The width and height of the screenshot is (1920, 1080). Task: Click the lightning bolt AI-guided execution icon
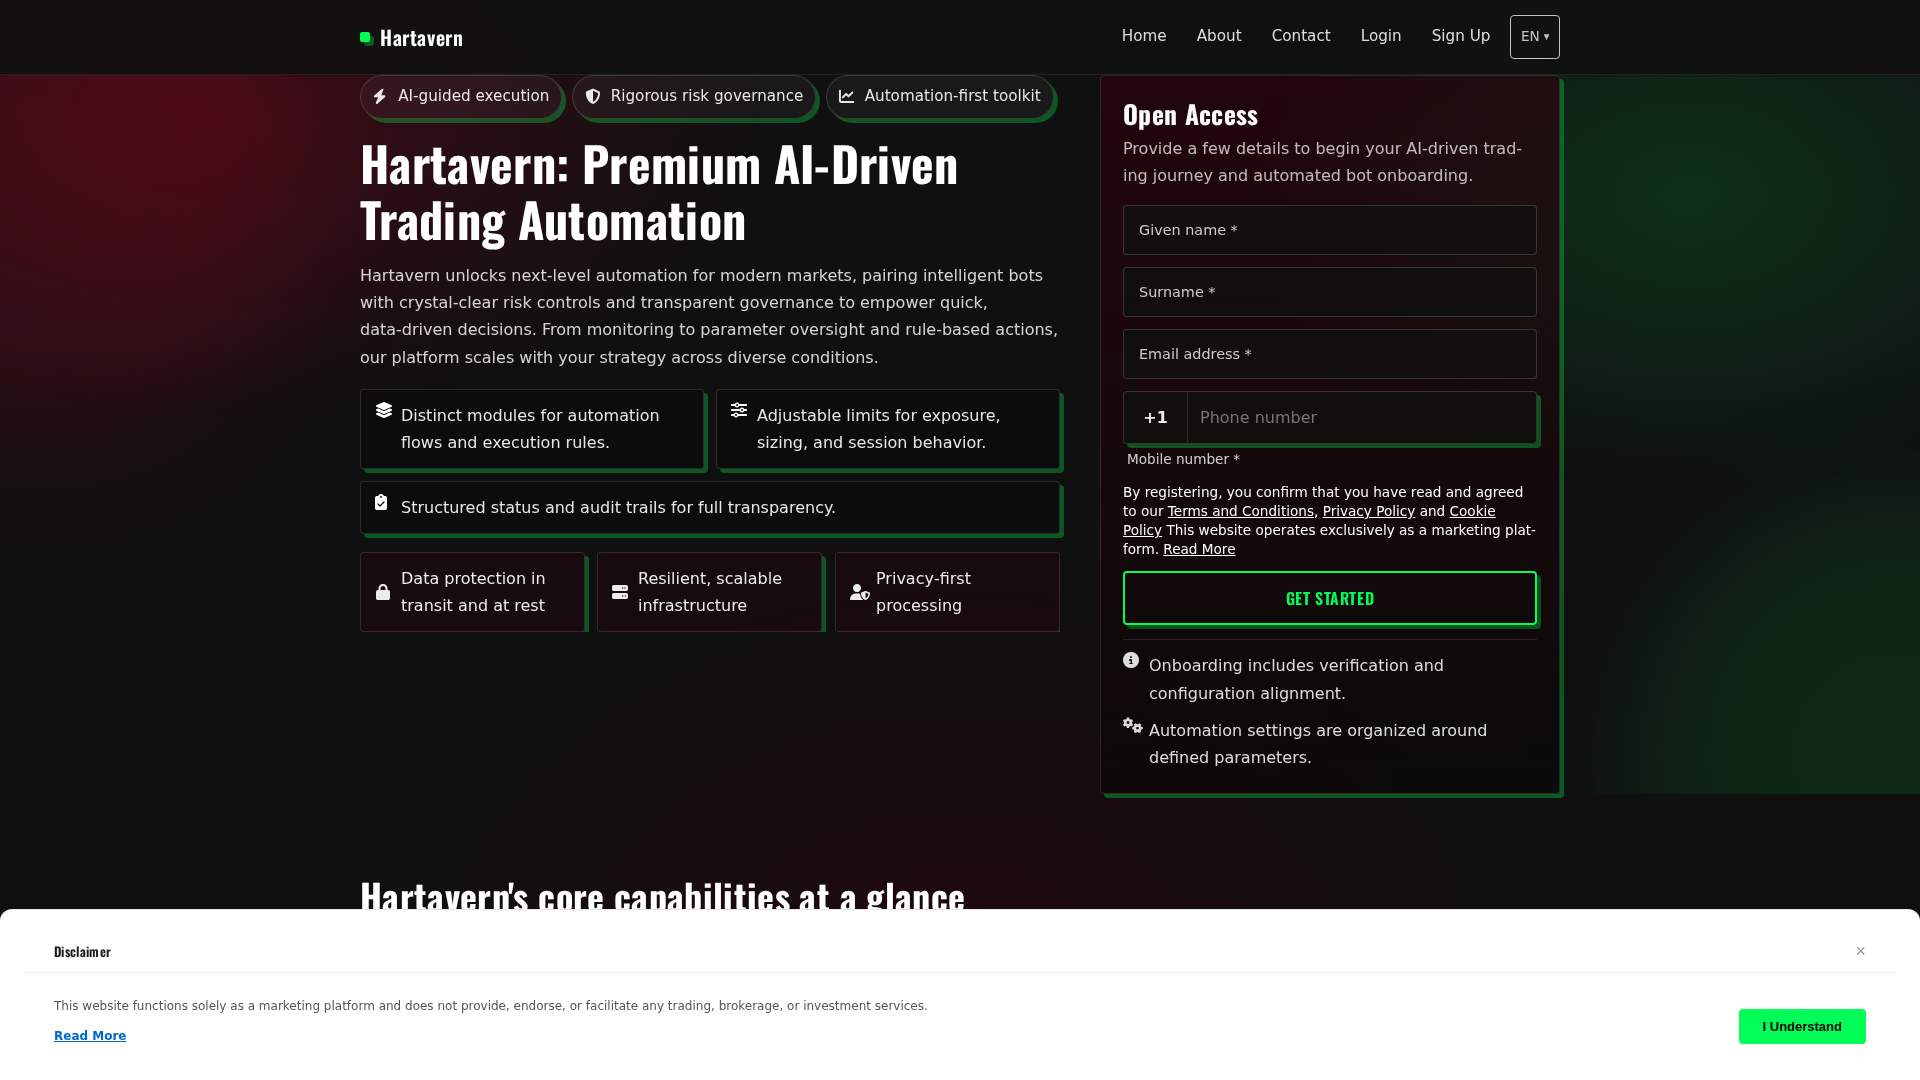click(380, 96)
